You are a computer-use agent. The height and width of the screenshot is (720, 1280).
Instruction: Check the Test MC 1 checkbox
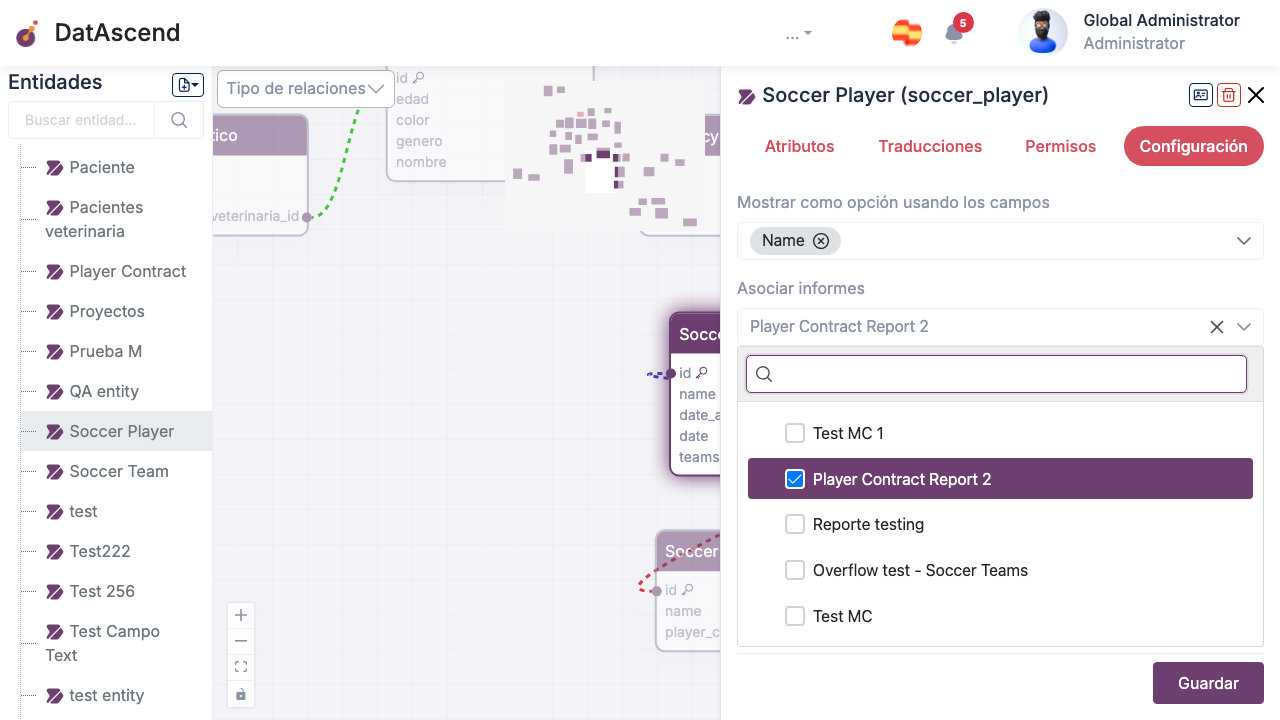pos(795,433)
